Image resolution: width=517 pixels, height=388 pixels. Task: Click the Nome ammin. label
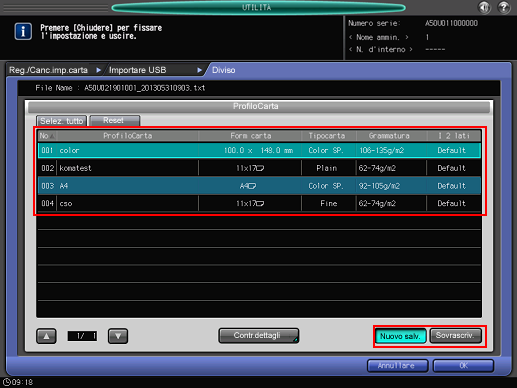coord(378,37)
